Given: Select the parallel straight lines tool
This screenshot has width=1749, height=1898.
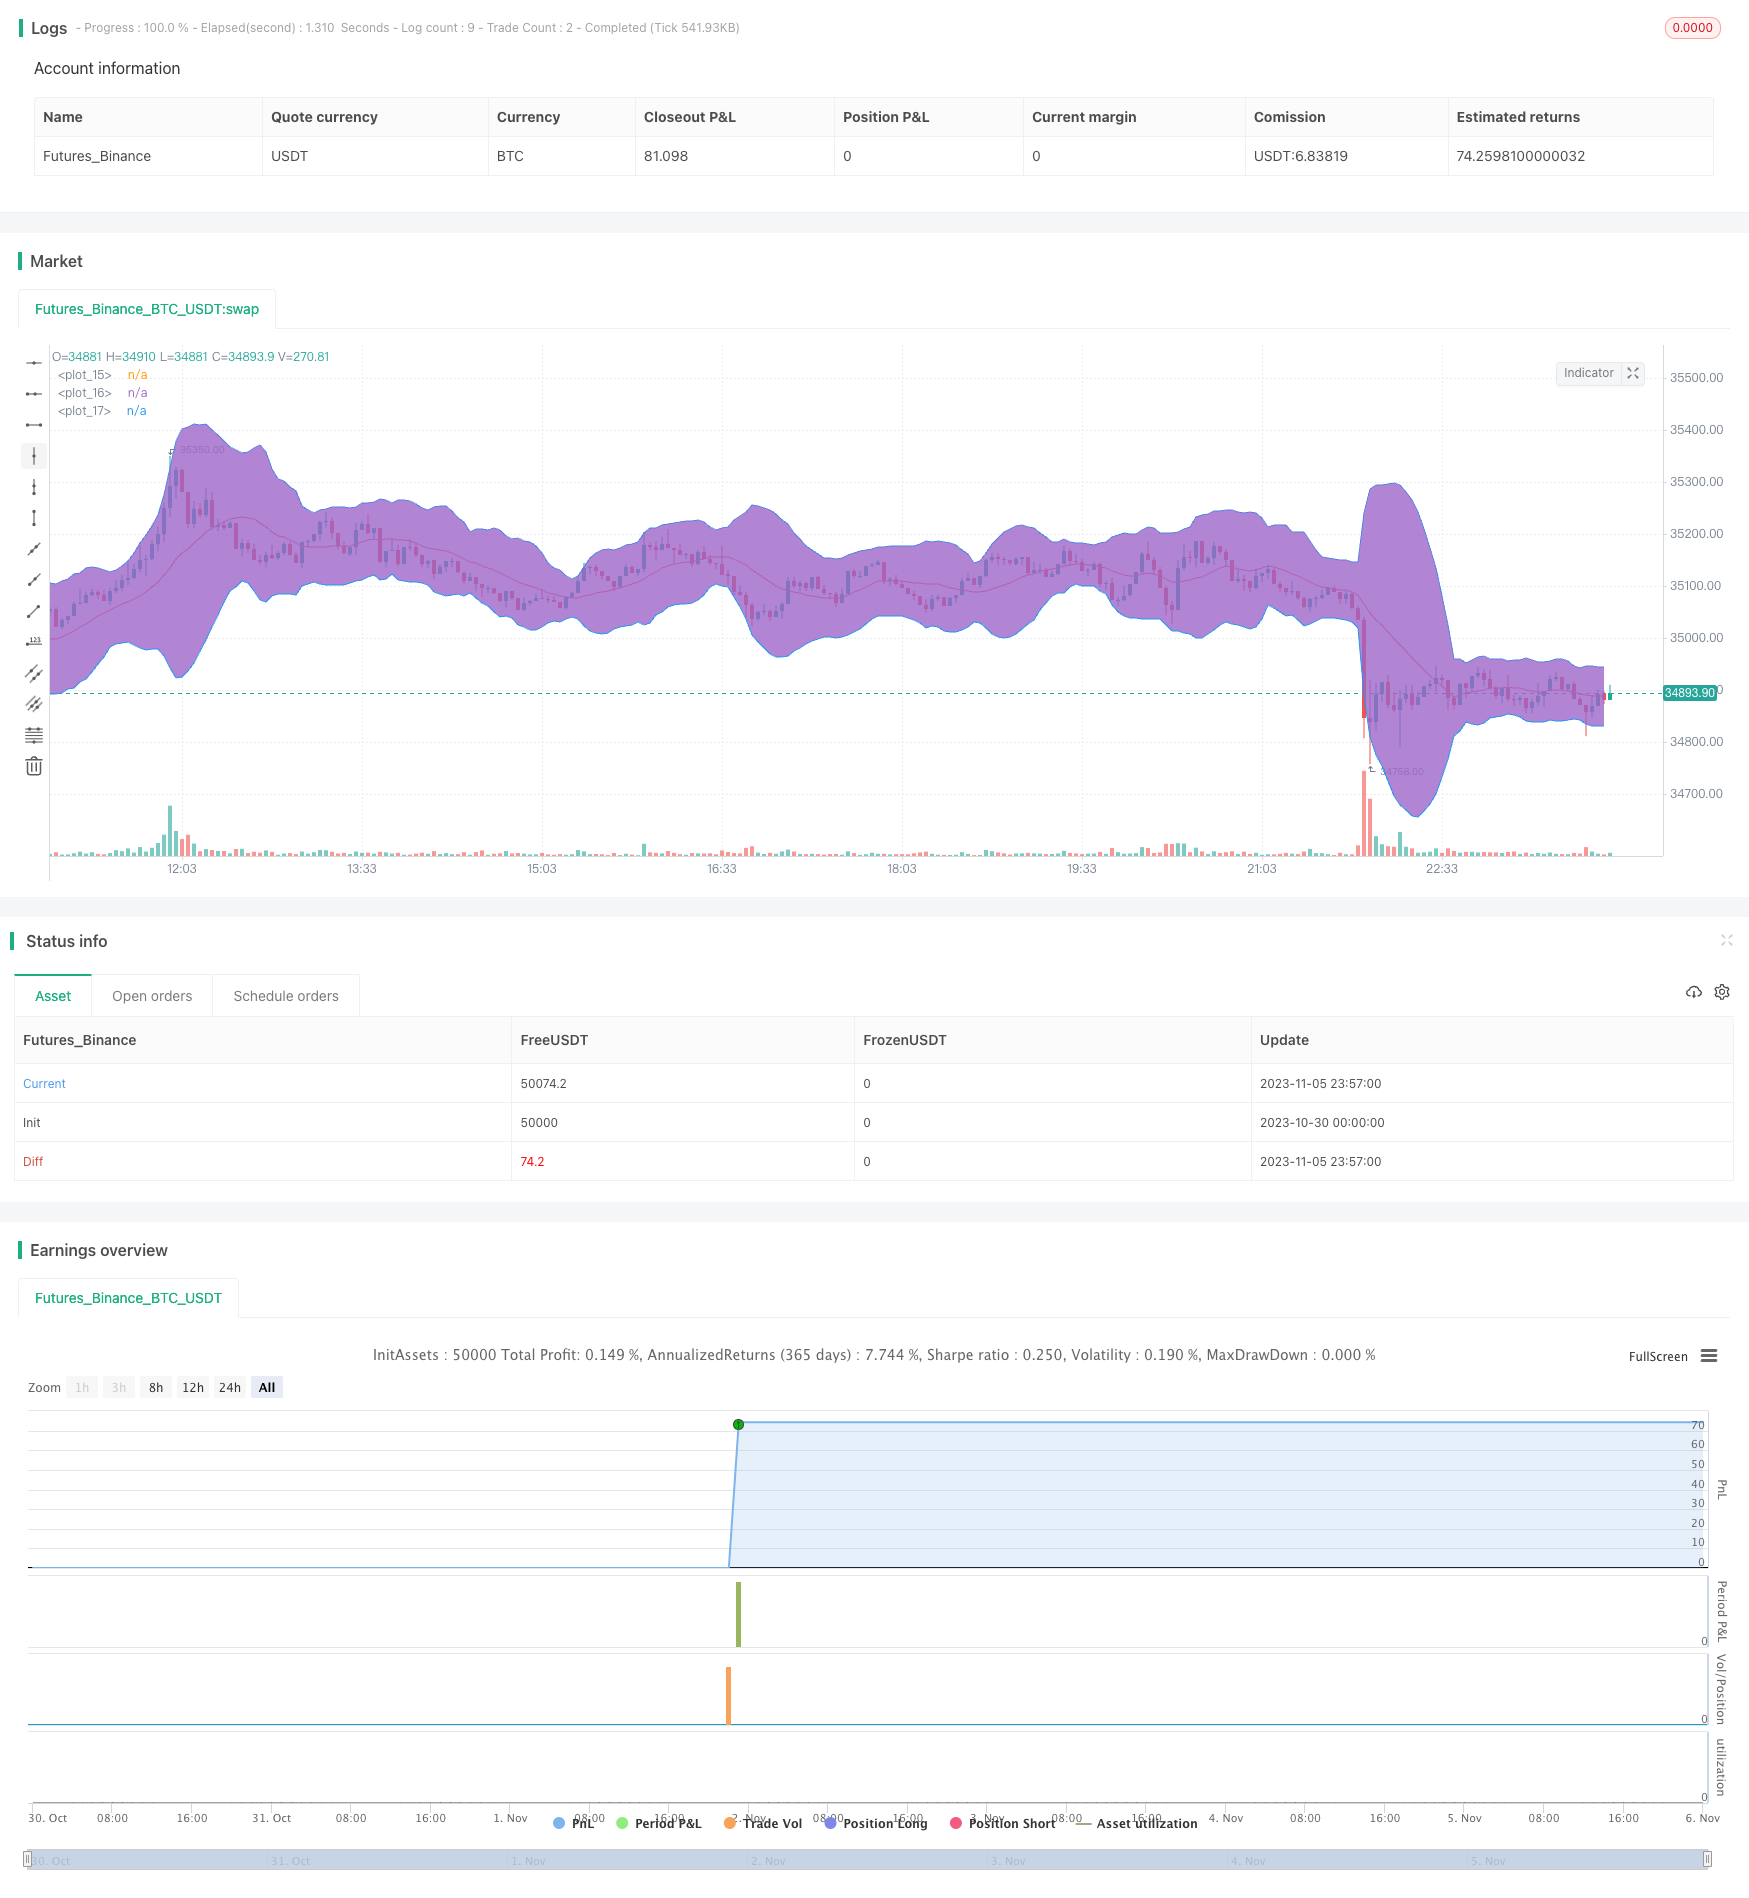Looking at the screenshot, I should (34, 704).
